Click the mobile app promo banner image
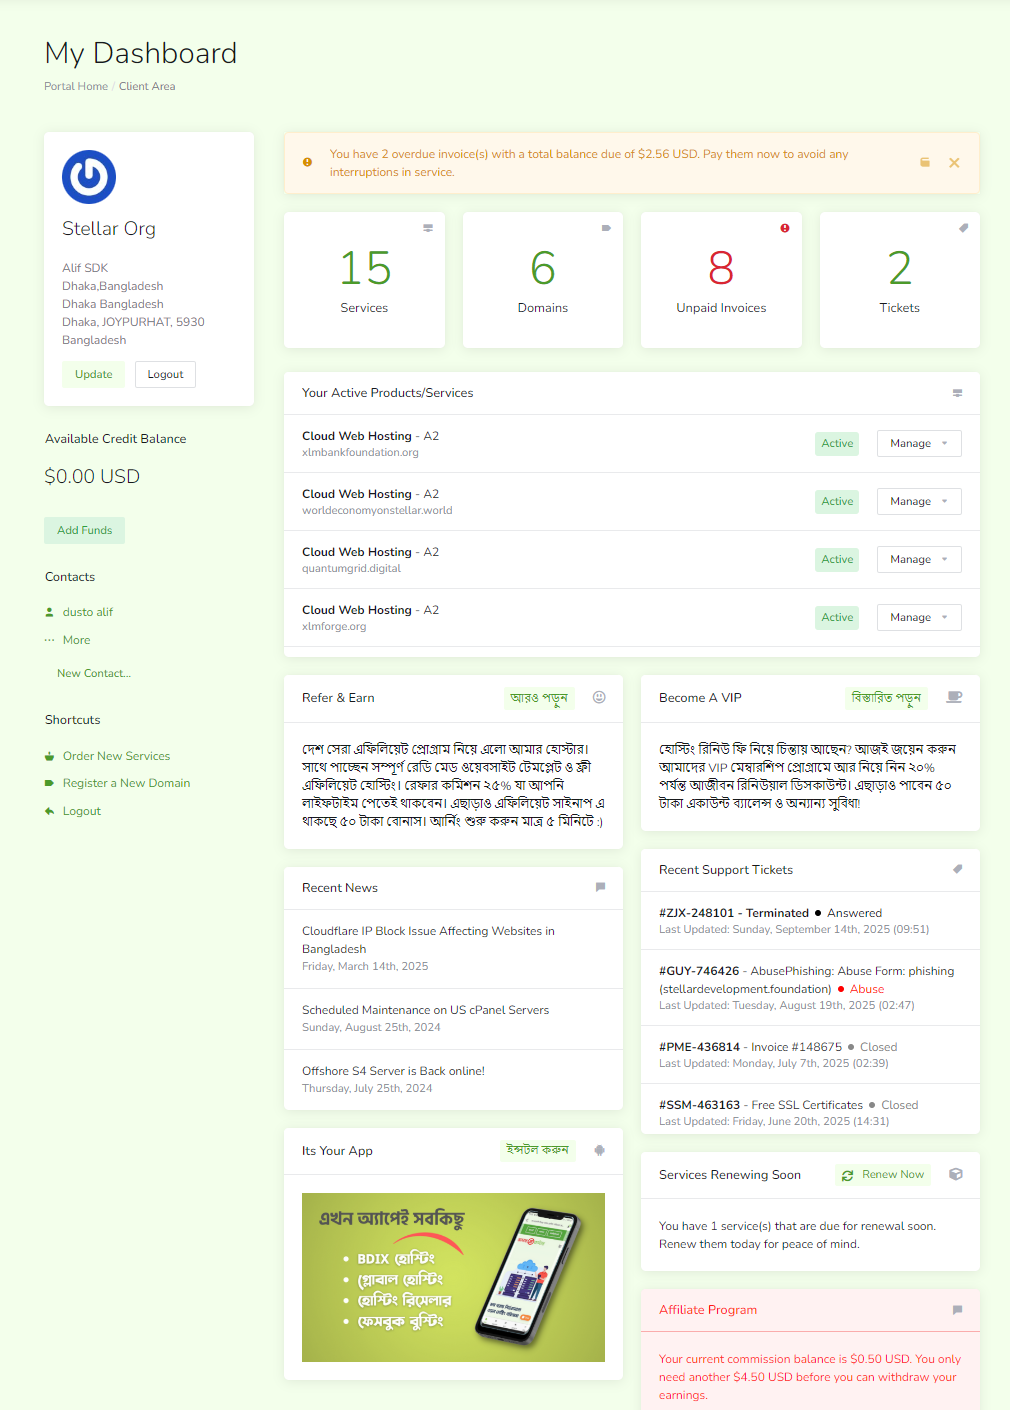Image resolution: width=1010 pixels, height=1410 pixels. tap(453, 1277)
